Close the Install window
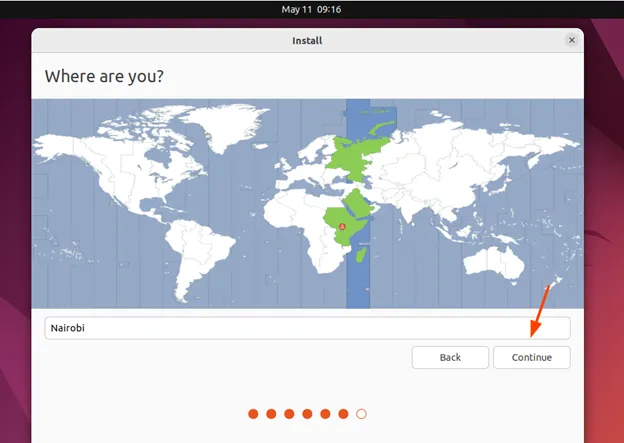The height and width of the screenshot is (443, 624). coord(572,40)
